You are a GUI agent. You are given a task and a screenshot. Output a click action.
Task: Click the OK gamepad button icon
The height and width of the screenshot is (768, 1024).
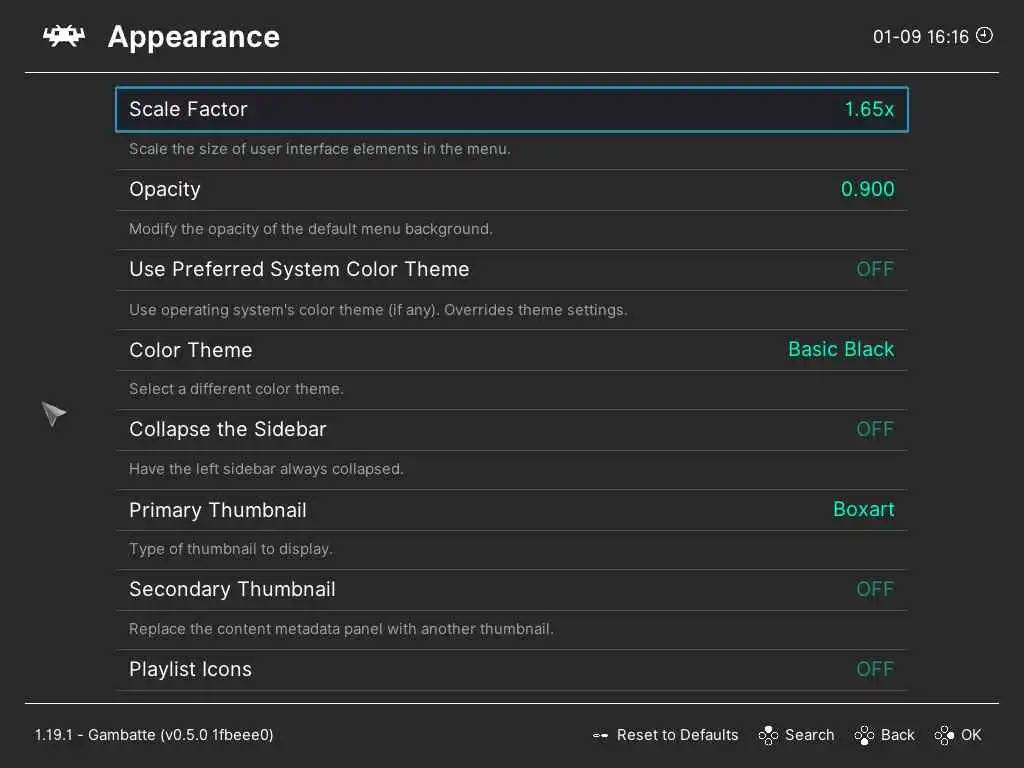coord(944,735)
